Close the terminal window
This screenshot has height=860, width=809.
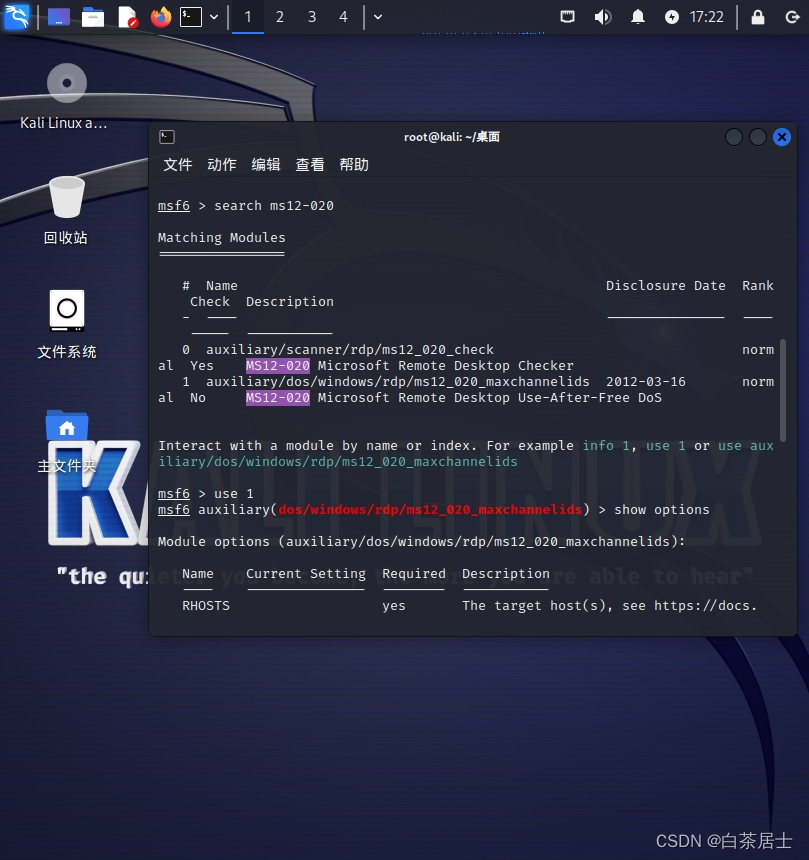point(782,137)
